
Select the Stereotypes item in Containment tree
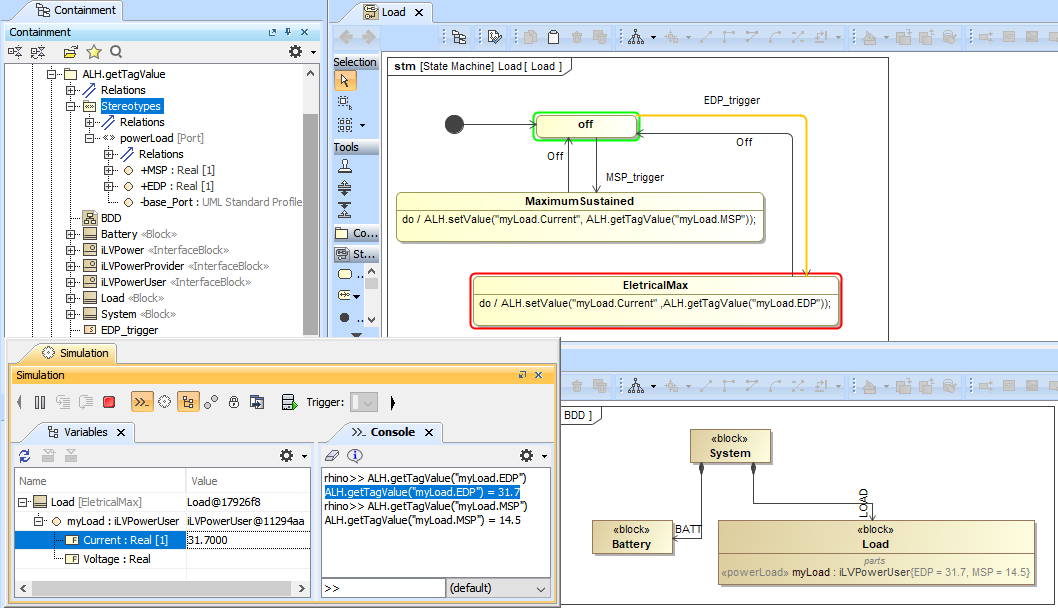(x=130, y=106)
